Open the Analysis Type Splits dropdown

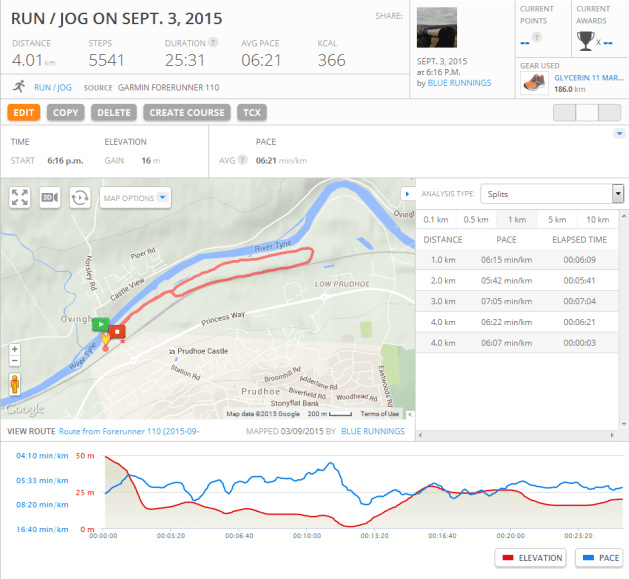(551, 194)
